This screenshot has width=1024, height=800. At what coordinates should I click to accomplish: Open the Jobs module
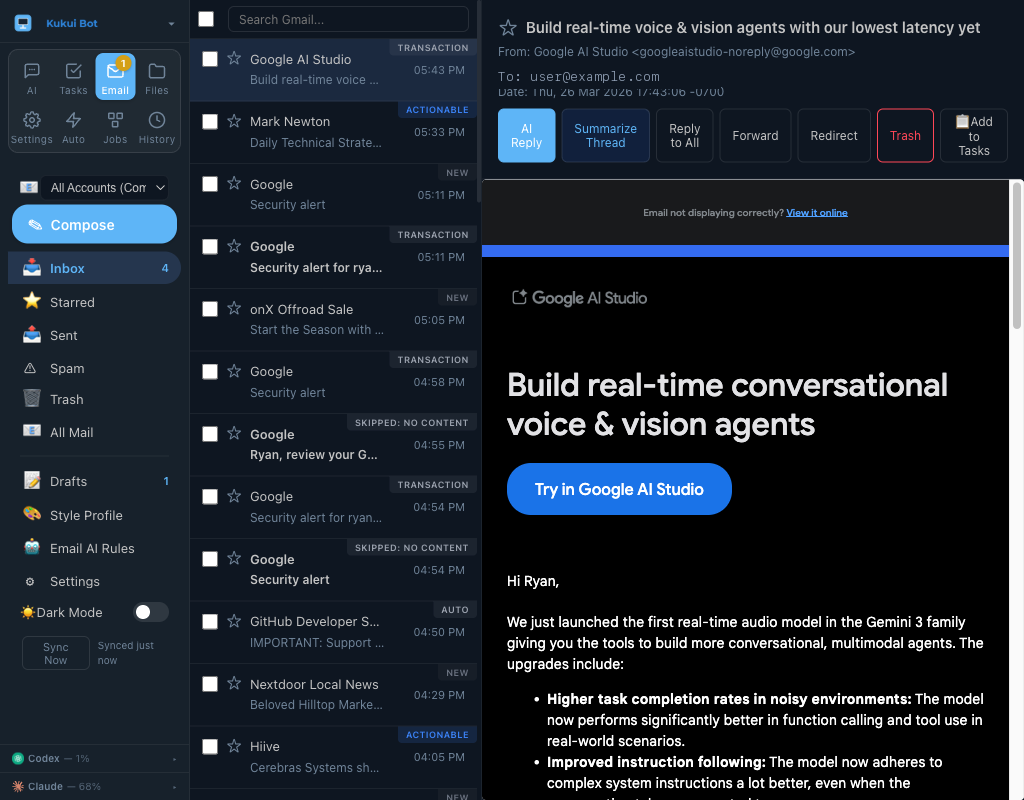coord(115,126)
